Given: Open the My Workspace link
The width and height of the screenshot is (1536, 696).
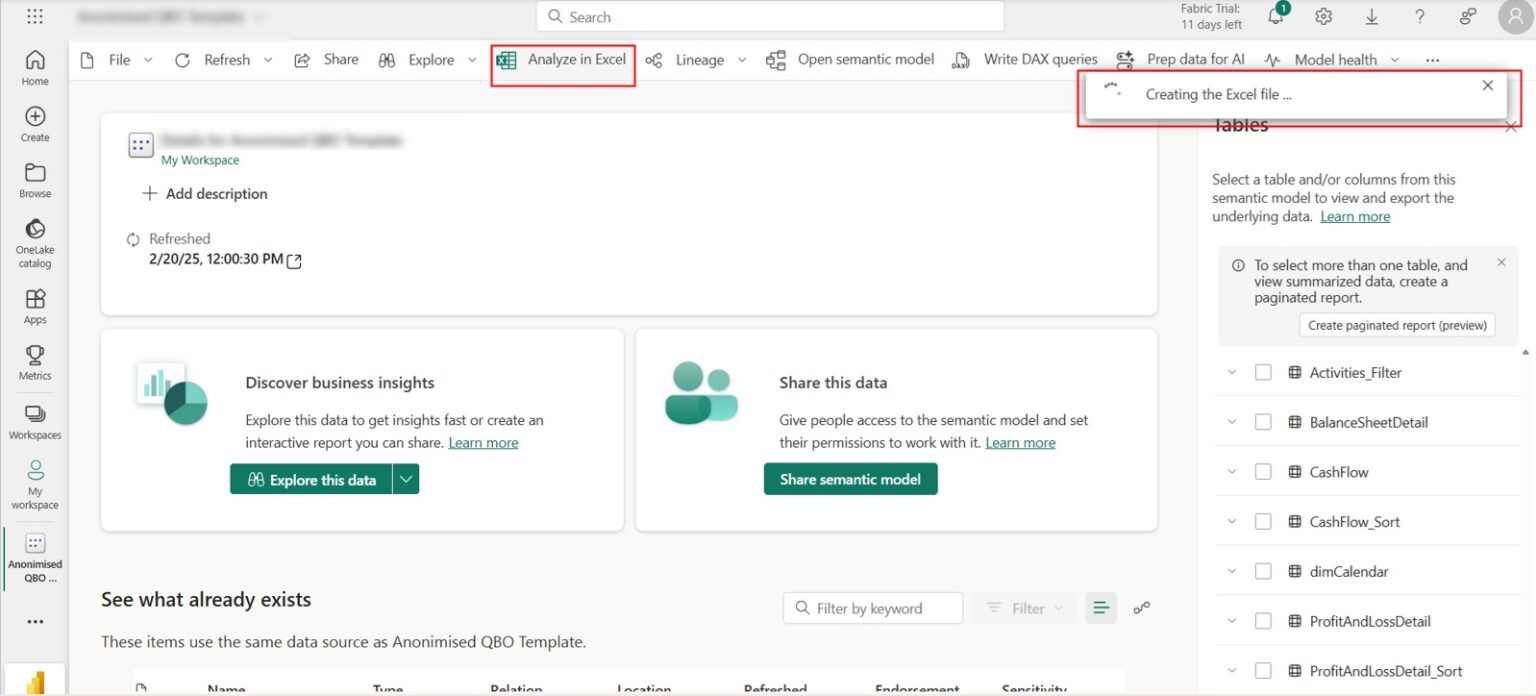Looking at the screenshot, I should pos(200,160).
